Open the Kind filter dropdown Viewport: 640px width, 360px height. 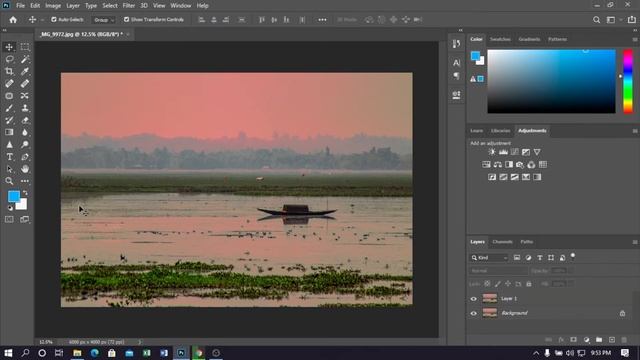489,258
